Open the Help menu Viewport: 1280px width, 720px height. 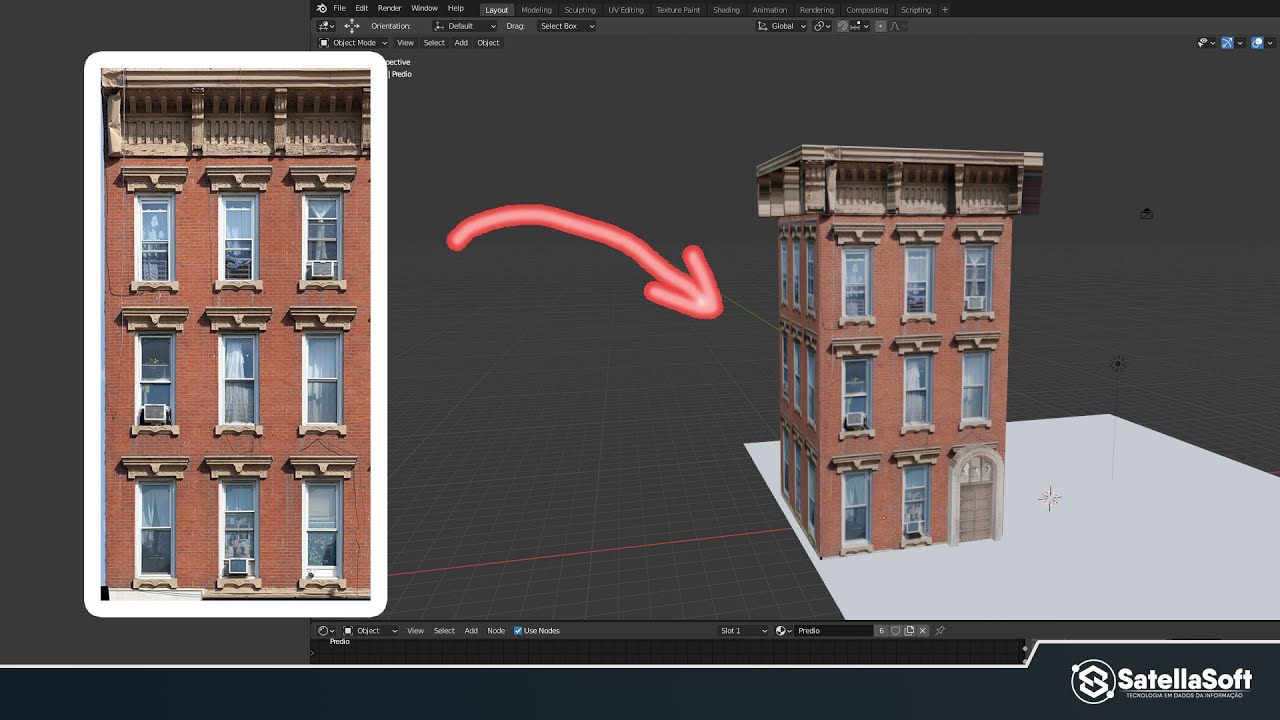click(456, 9)
